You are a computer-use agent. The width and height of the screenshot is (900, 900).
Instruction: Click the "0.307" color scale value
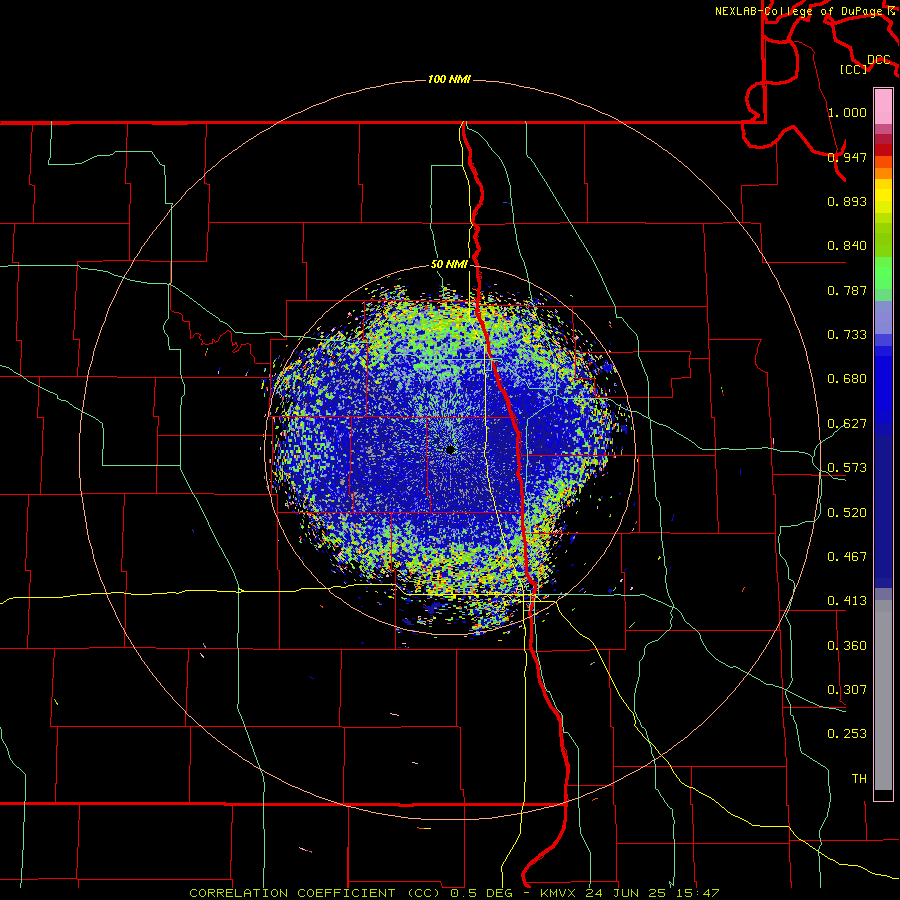pyautogui.click(x=847, y=690)
